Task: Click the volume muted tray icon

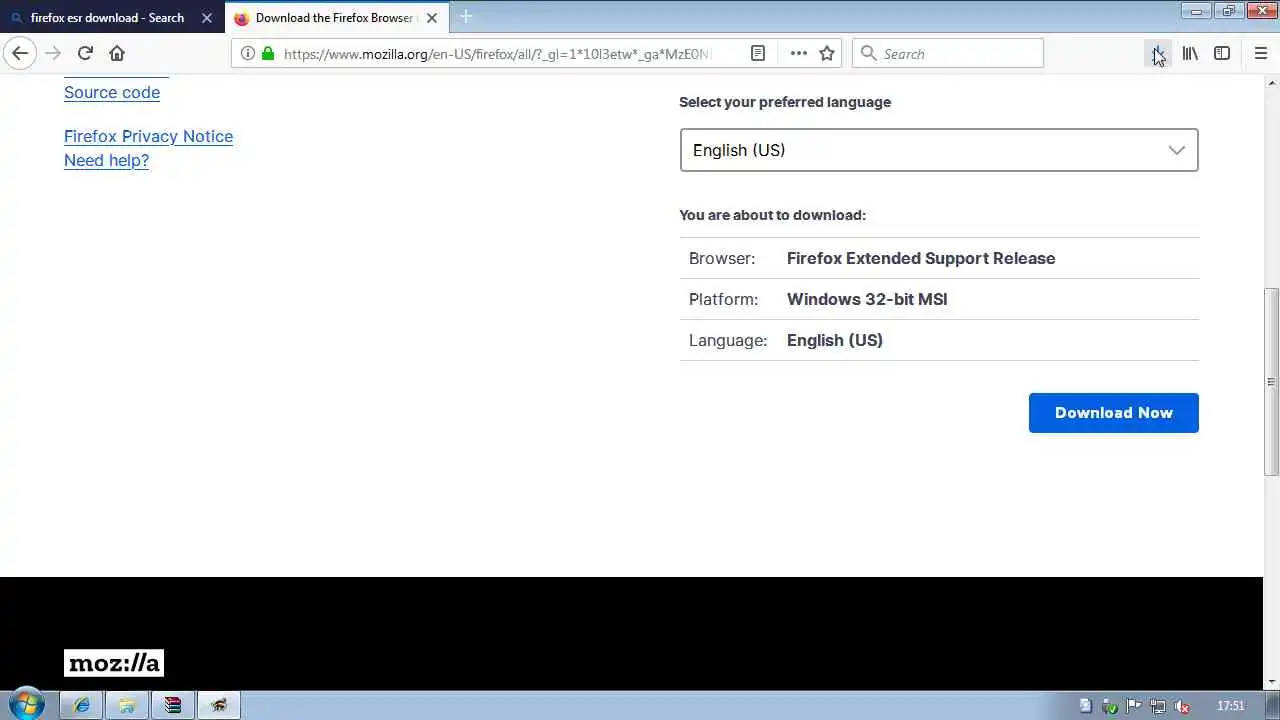Action: tap(1182, 706)
